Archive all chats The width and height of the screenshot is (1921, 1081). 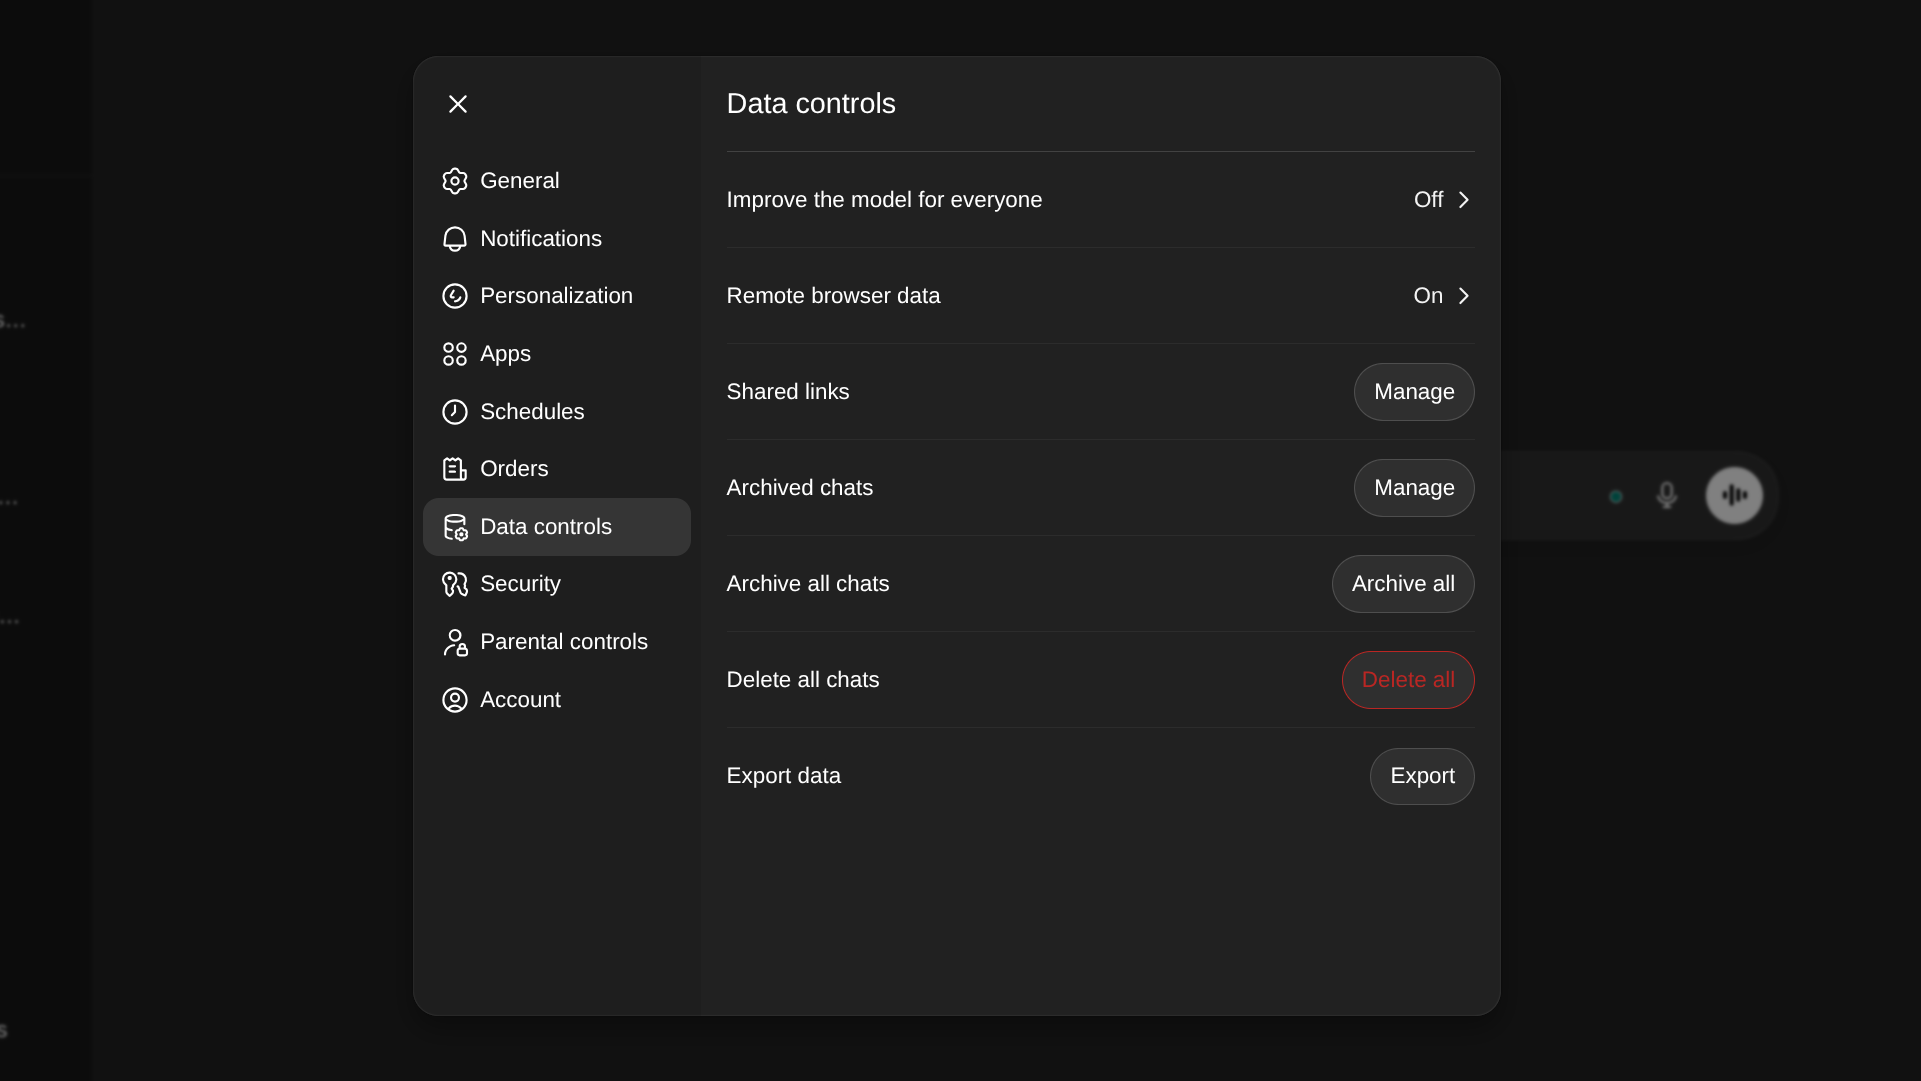(x=1402, y=584)
